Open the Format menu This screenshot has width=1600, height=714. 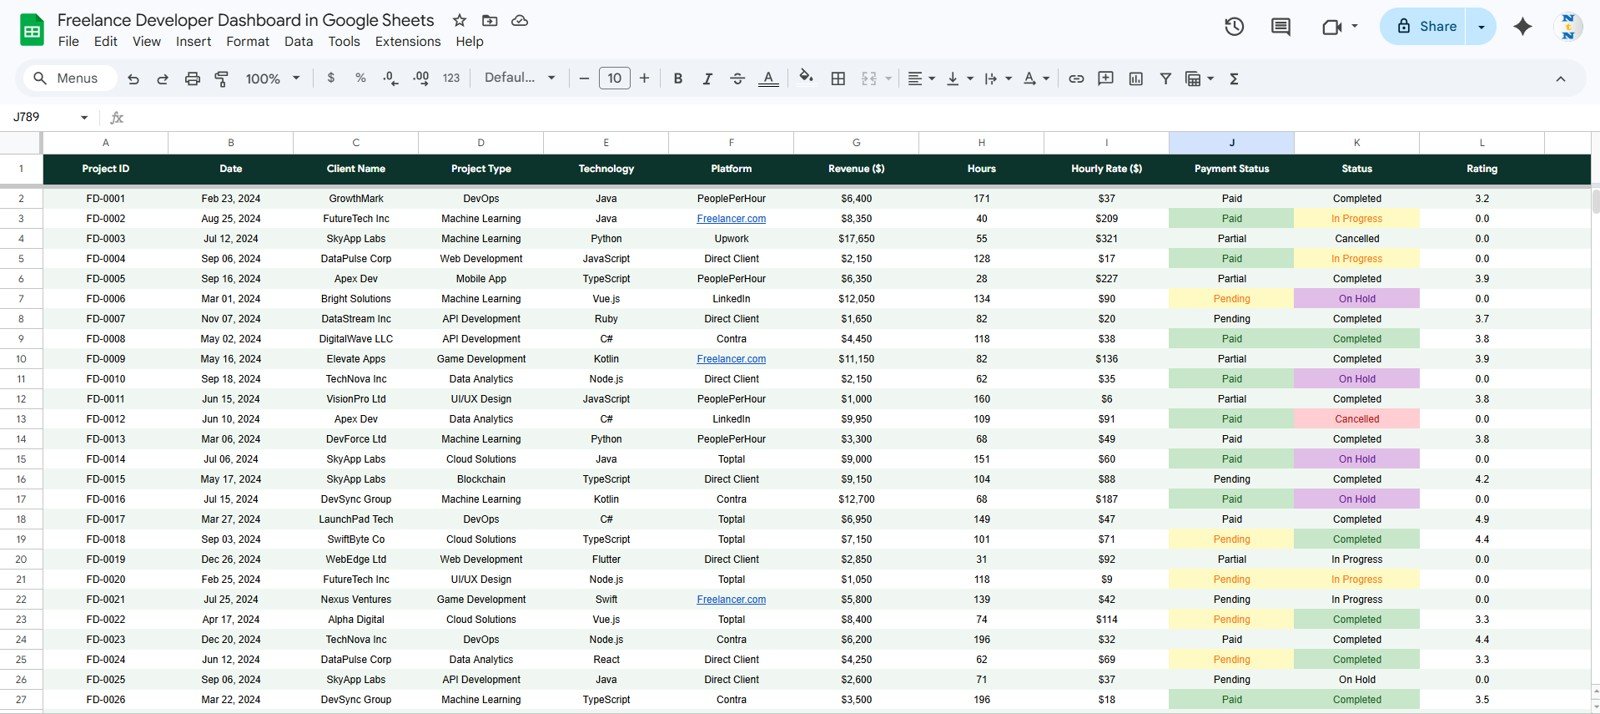pyautogui.click(x=247, y=42)
